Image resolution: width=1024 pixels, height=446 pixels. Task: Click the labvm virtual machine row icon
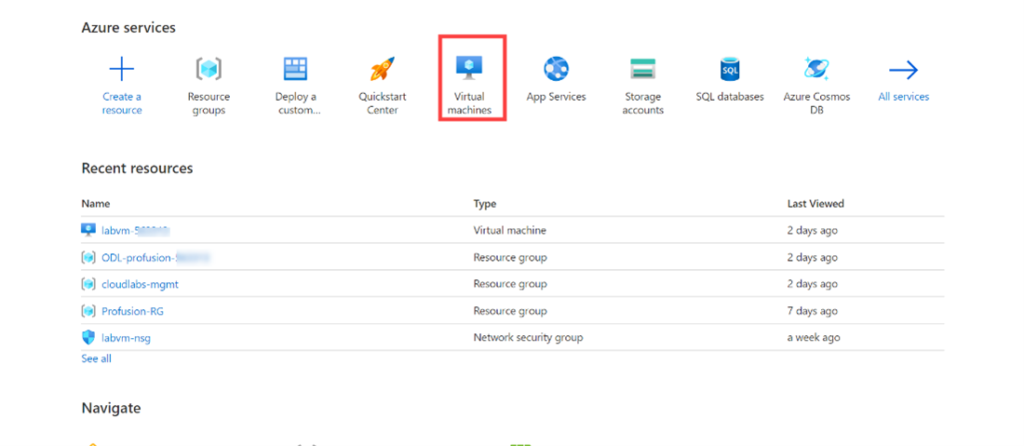88,230
